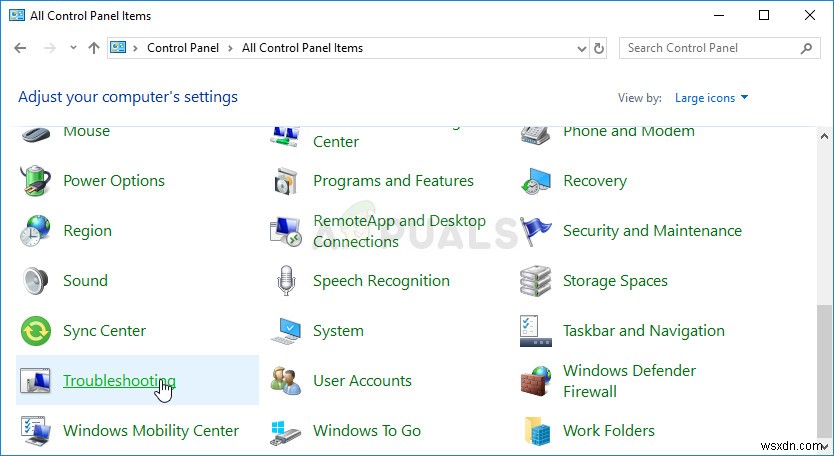Select All Control Panel Items breadcrumb

pos(302,48)
